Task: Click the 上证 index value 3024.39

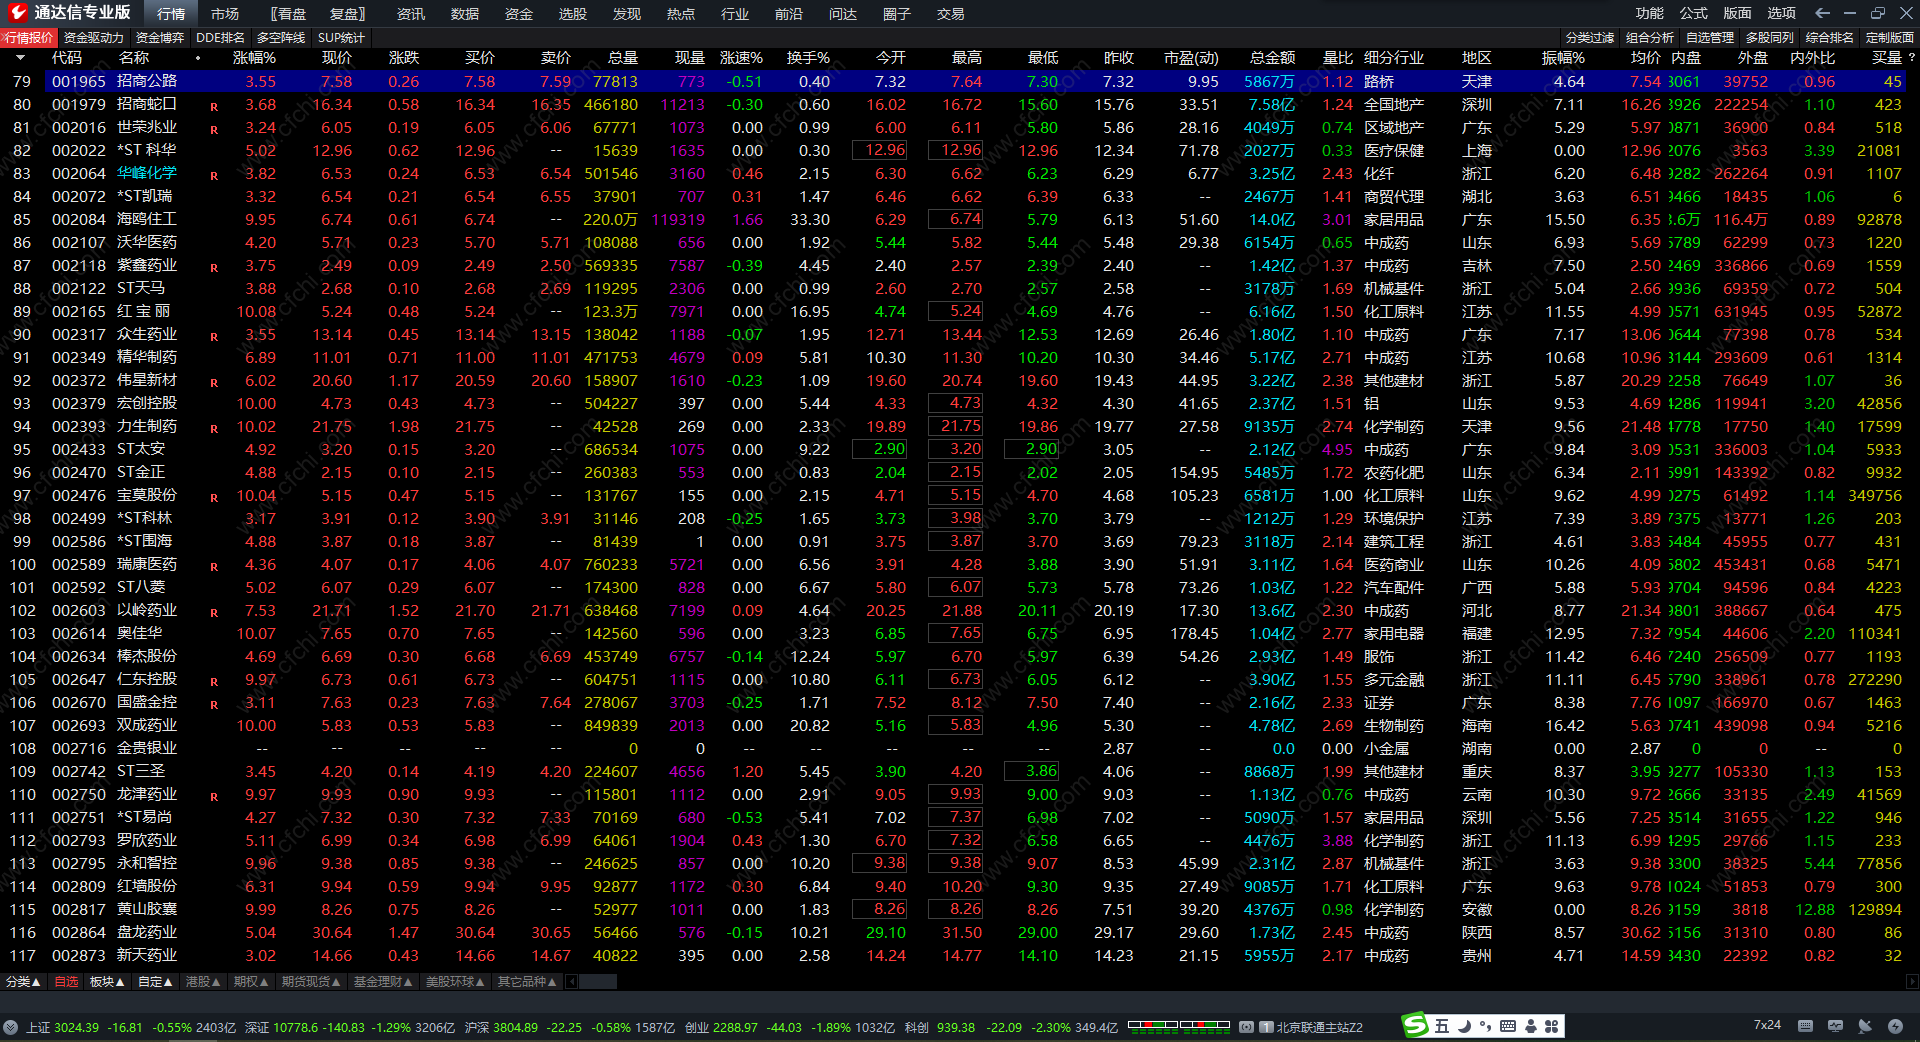Action: click(x=76, y=1027)
